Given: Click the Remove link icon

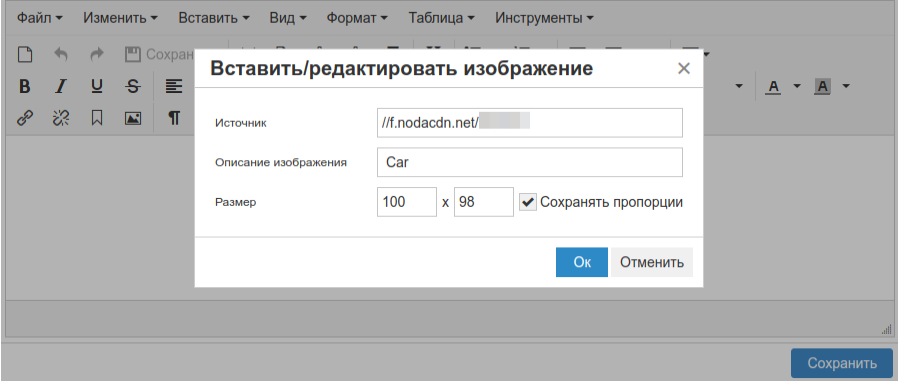Looking at the screenshot, I should [x=61, y=118].
